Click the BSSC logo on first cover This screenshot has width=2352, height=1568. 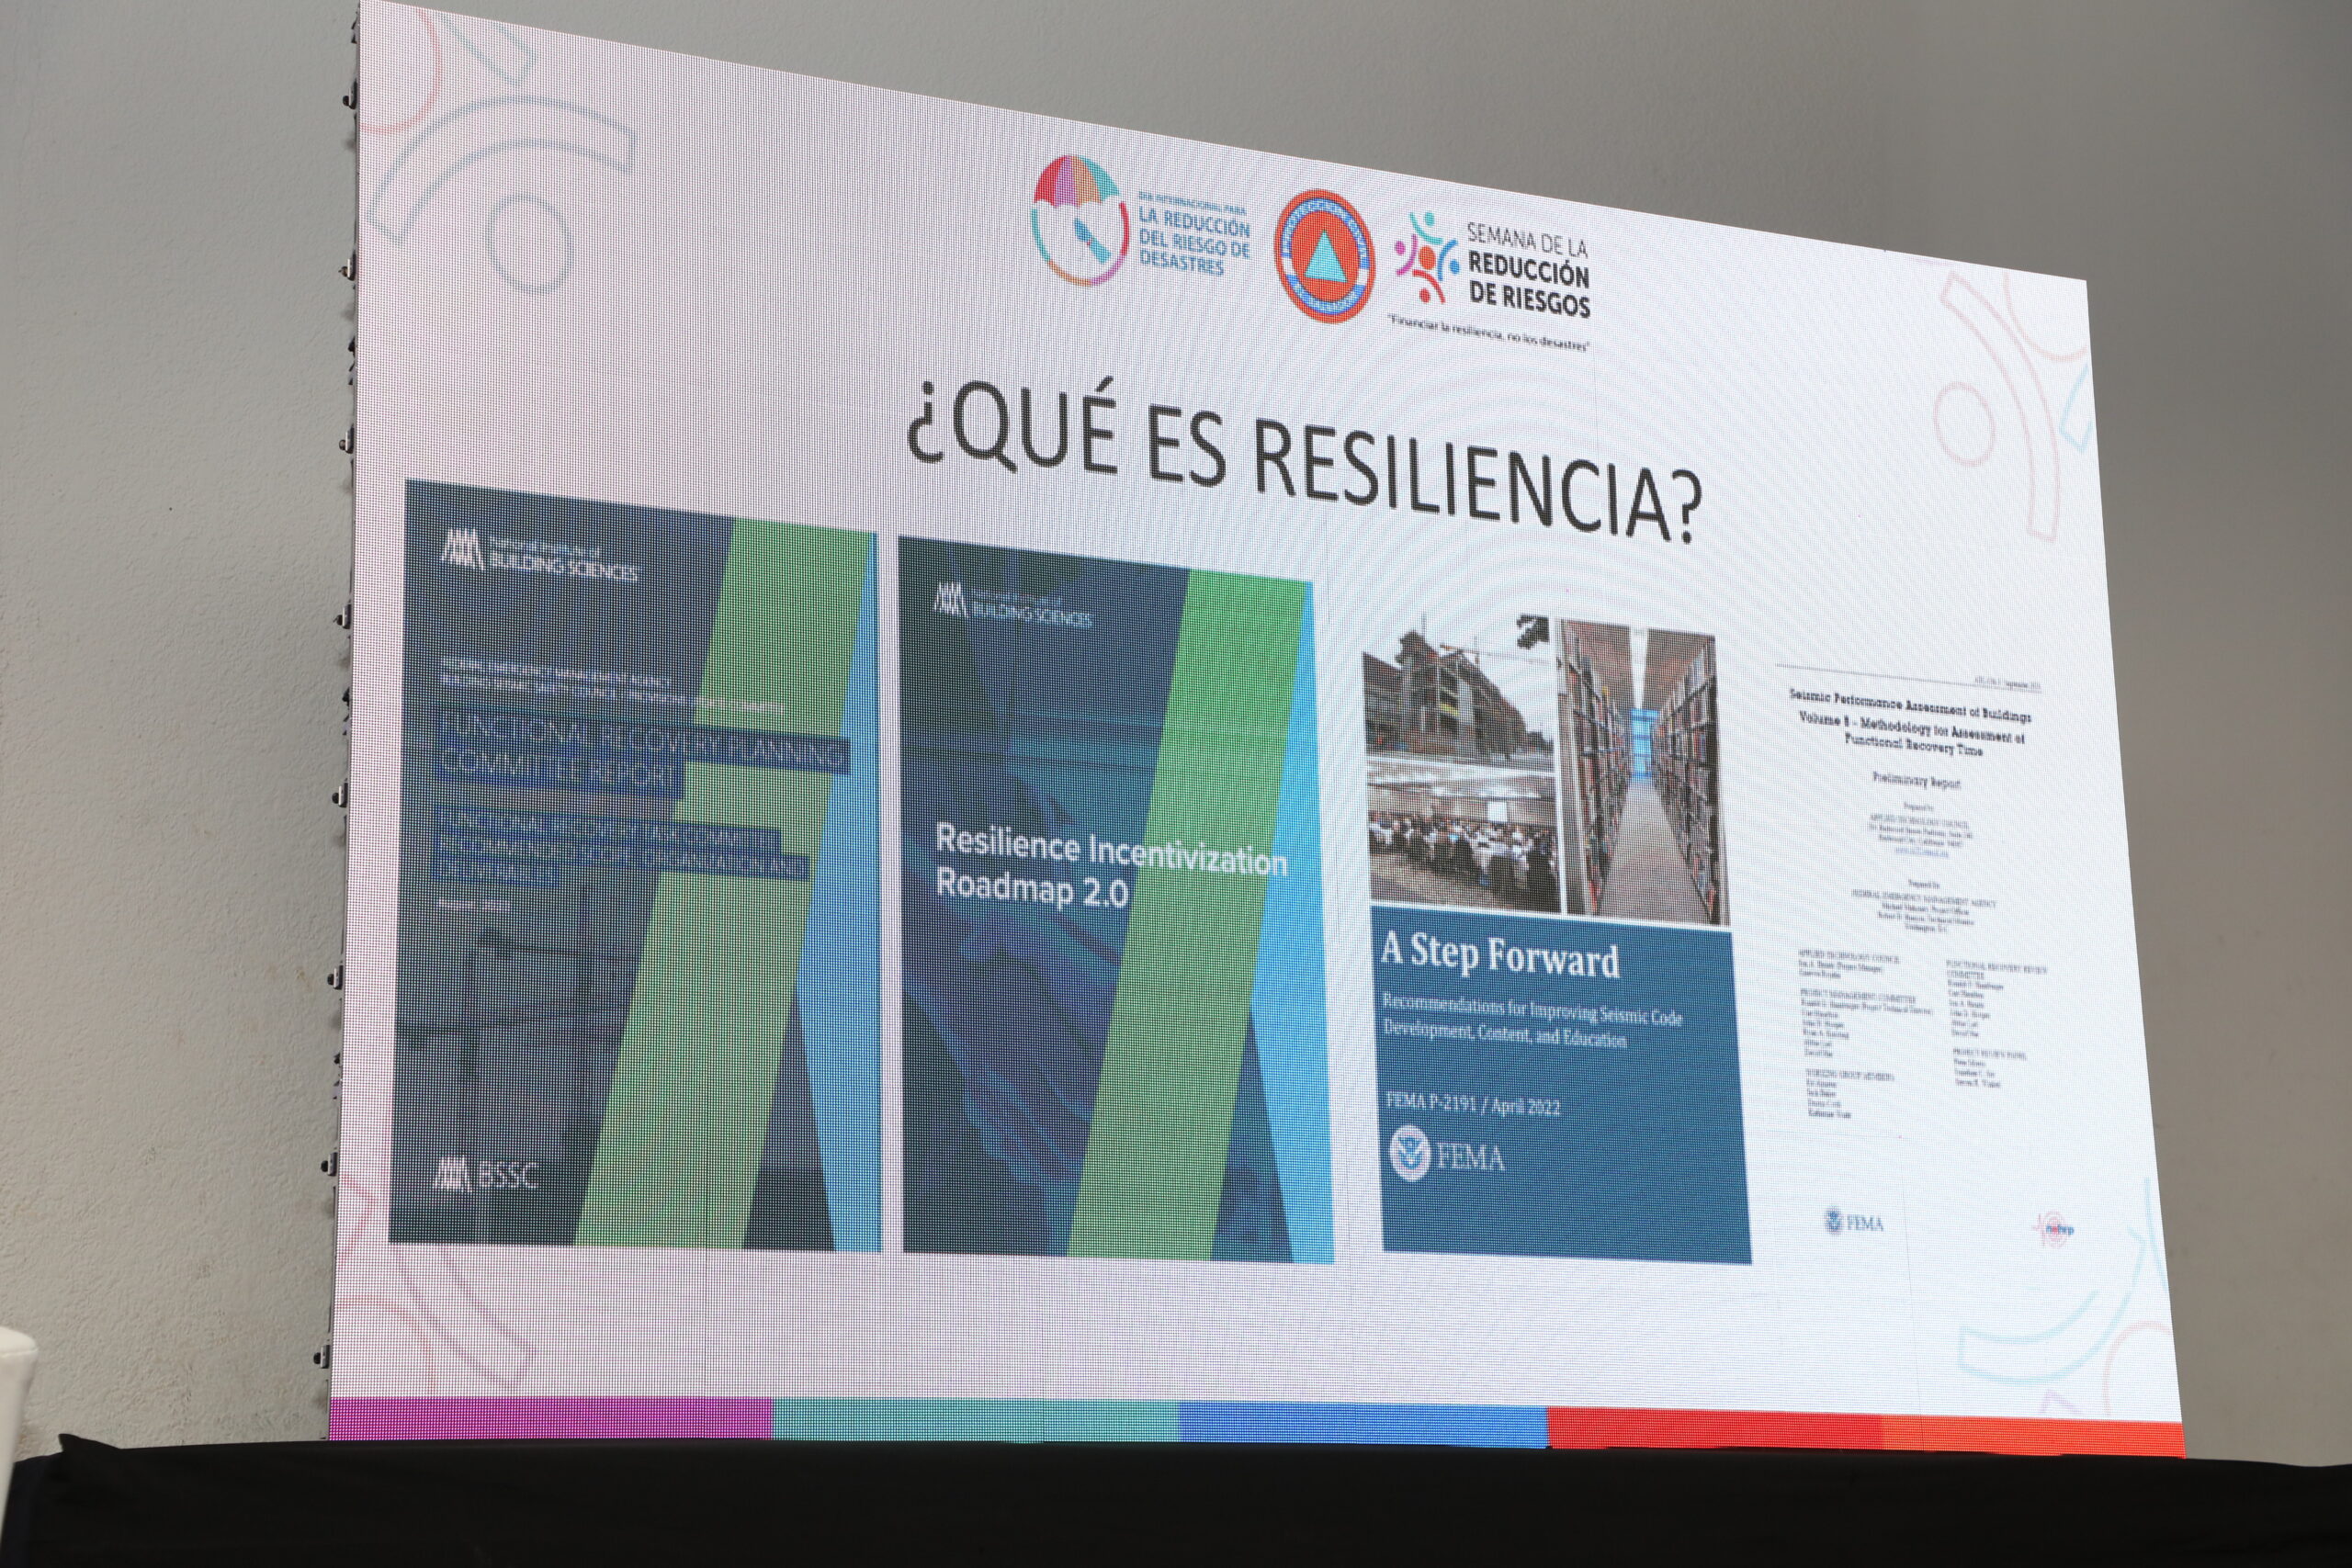point(487,1174)
